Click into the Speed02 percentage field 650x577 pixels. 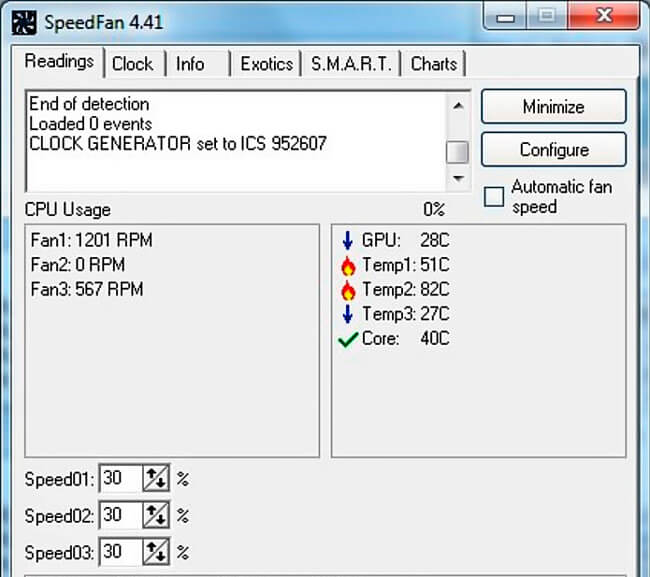point(121,515)
